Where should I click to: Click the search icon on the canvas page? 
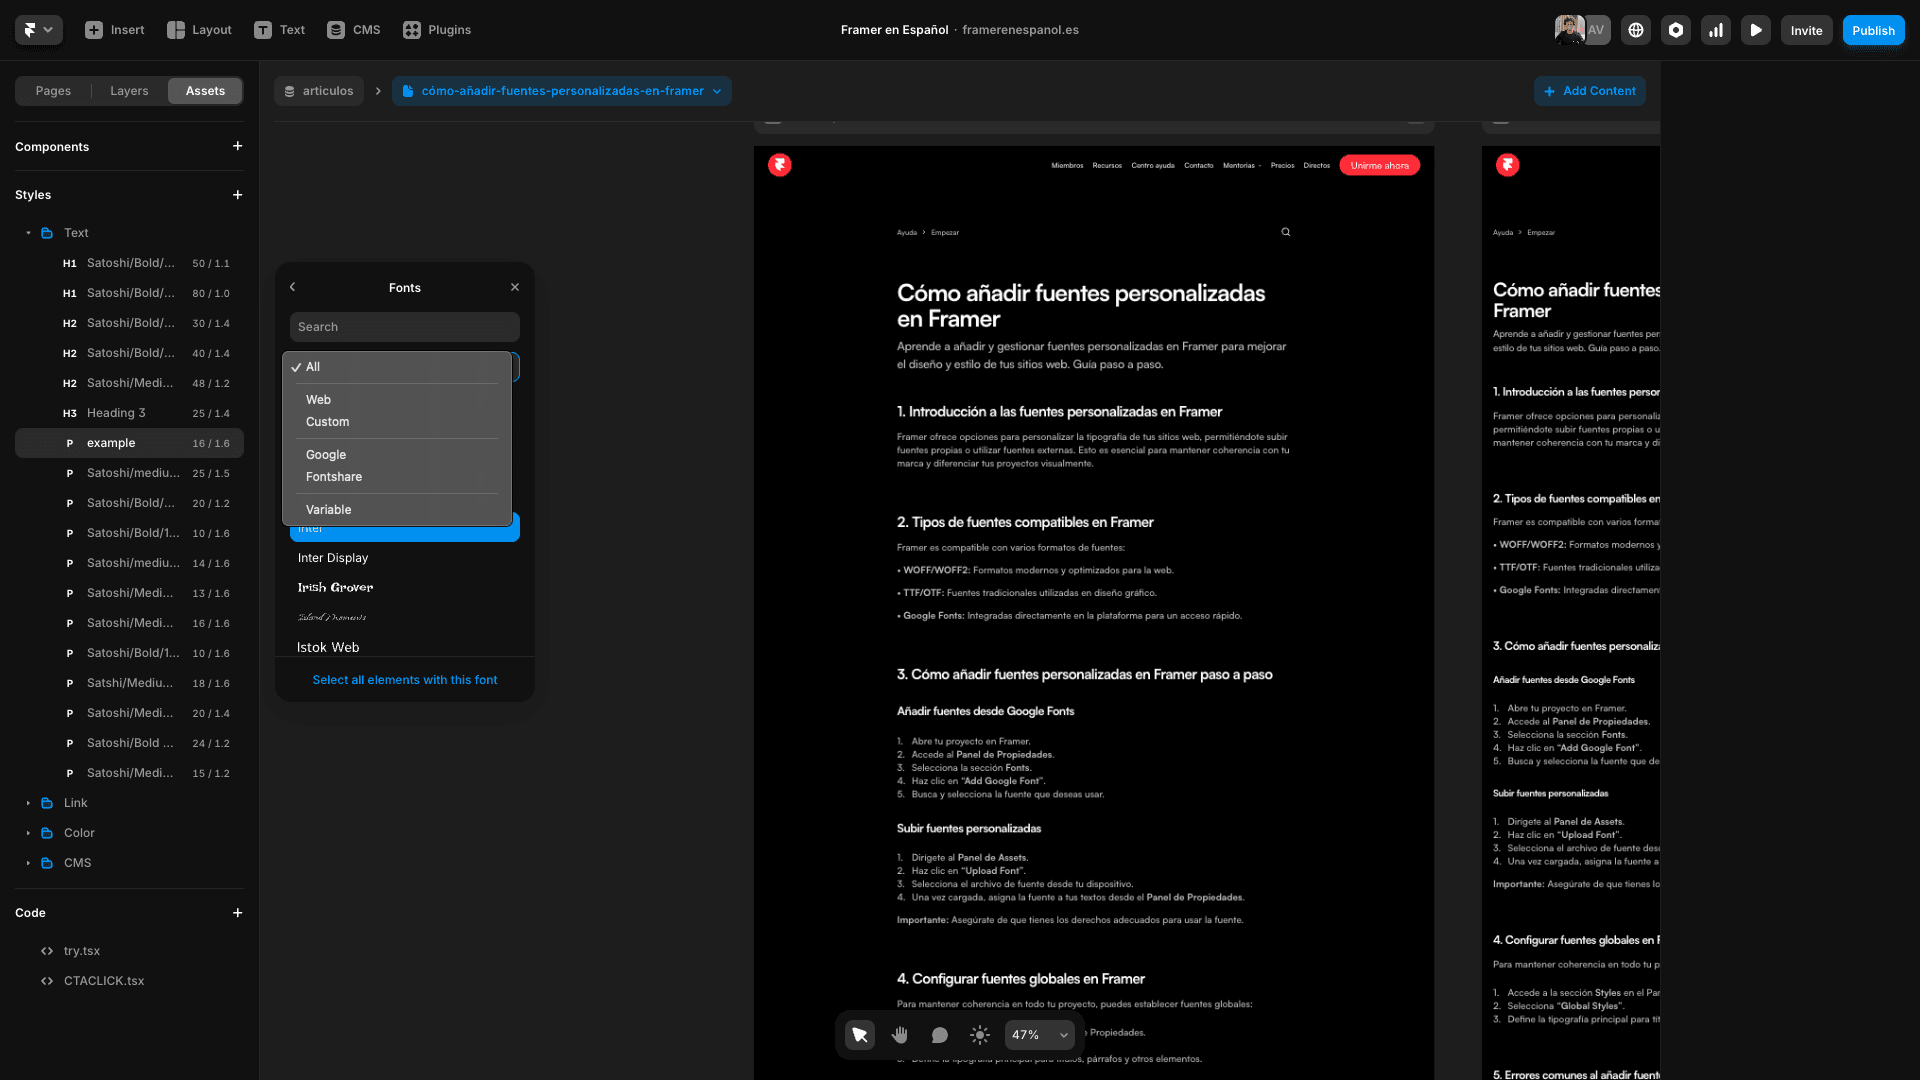click(1286, 232)
